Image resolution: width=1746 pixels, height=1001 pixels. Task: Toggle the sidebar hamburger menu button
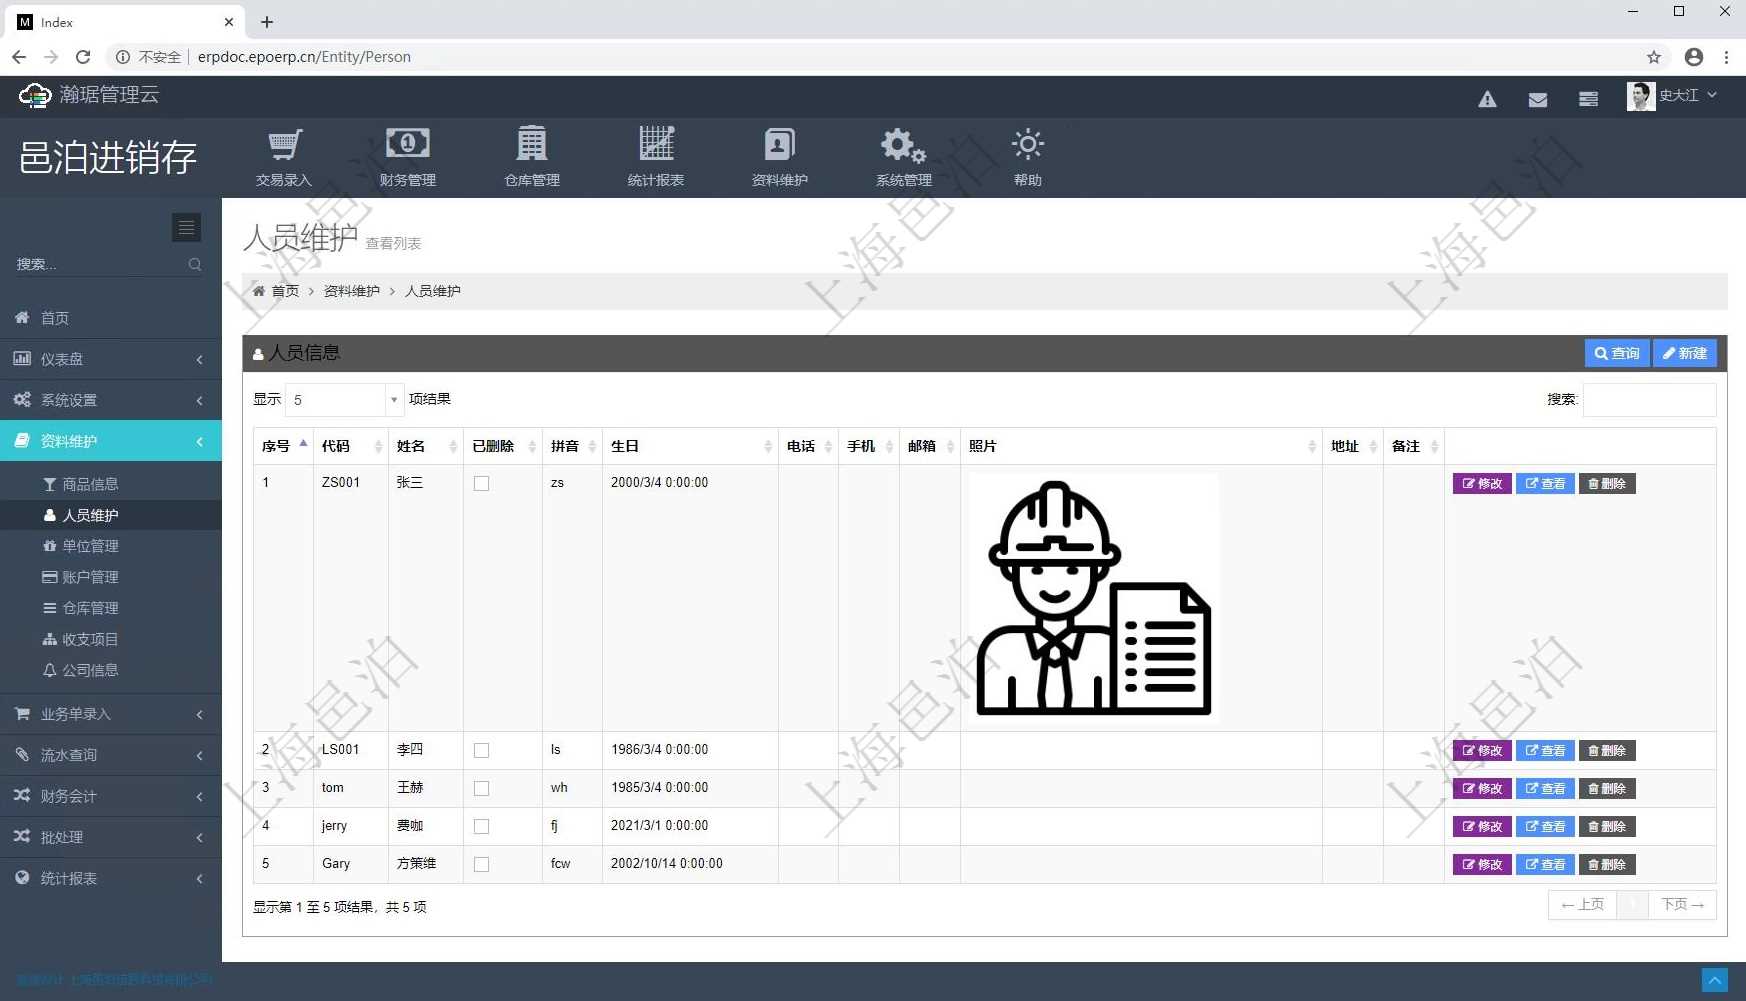click(x=186, y=228)
